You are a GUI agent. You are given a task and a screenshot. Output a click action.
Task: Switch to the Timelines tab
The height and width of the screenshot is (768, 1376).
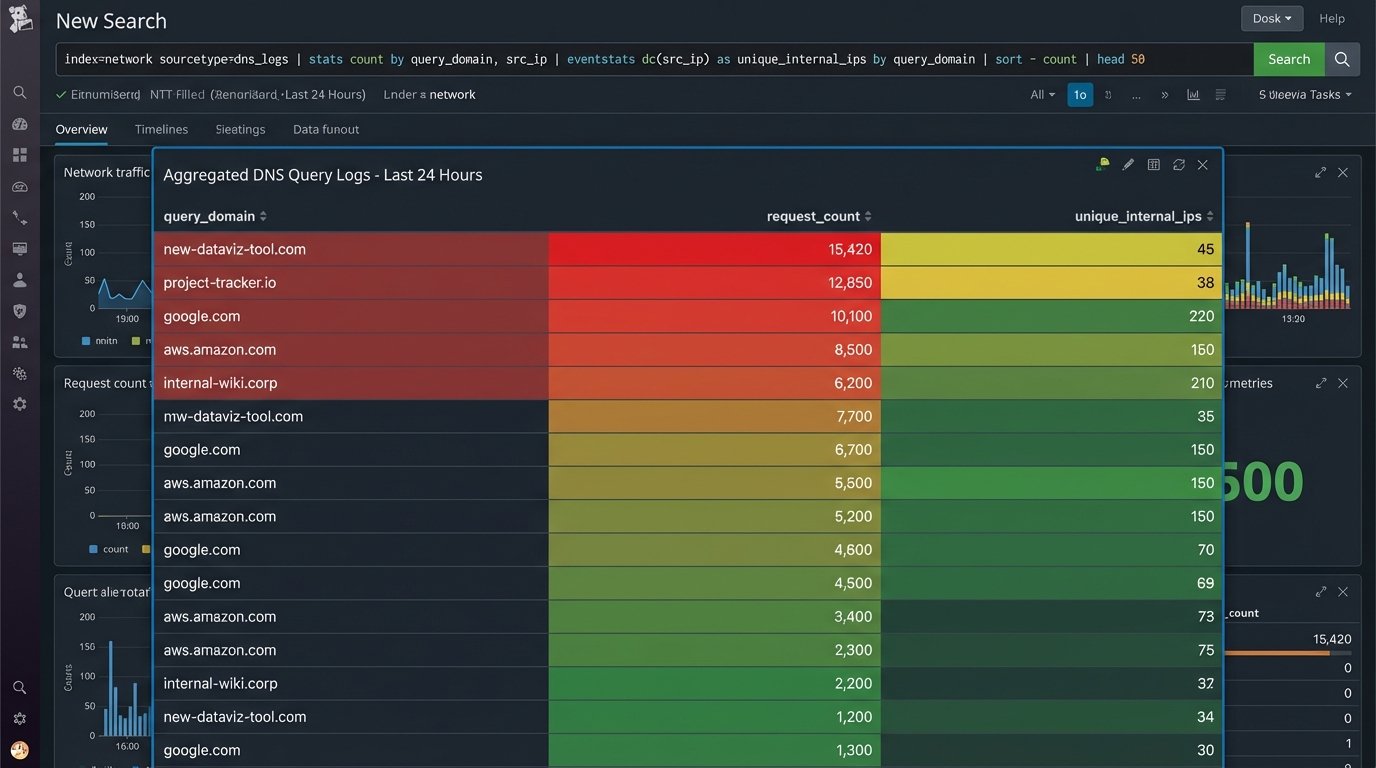pos(160,129)
